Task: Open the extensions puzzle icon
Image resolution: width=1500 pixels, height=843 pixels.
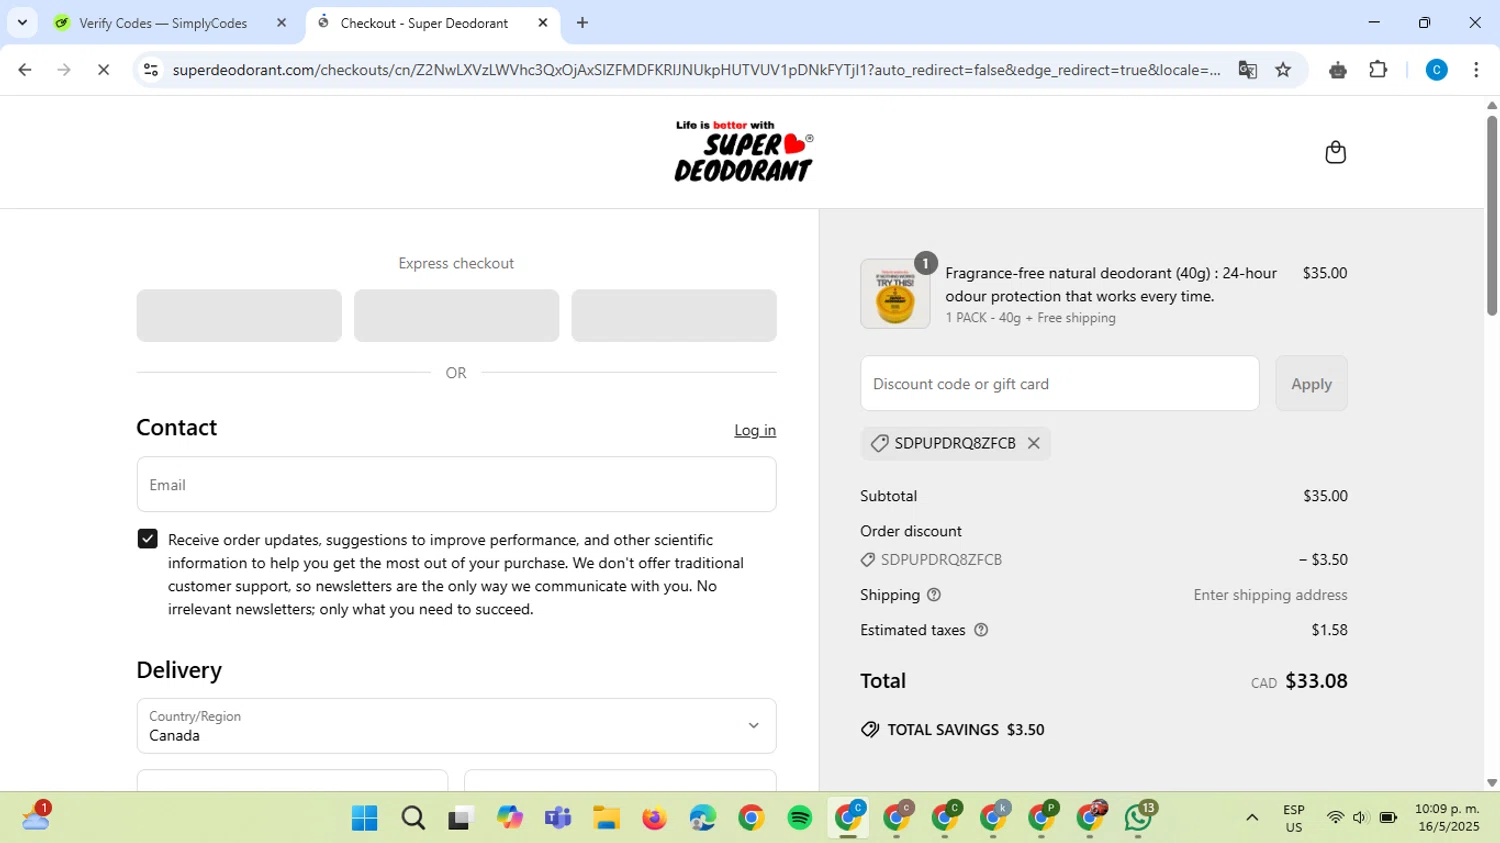Action: (x=1378, y=70)
